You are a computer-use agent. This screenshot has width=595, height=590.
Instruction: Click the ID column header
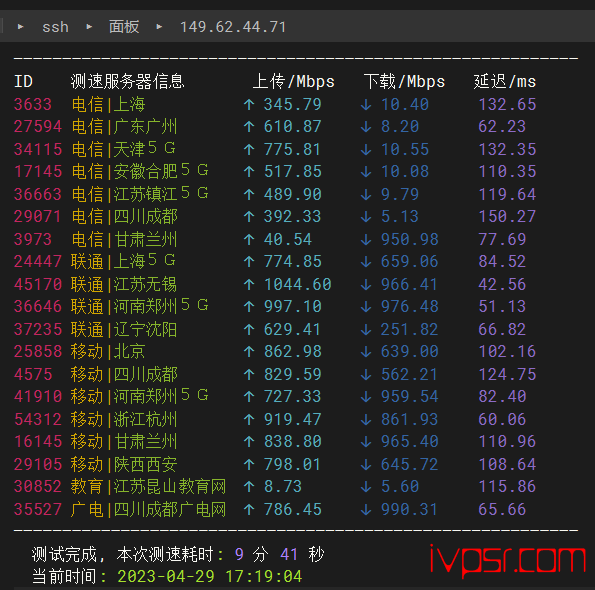(x=24, y=82)
